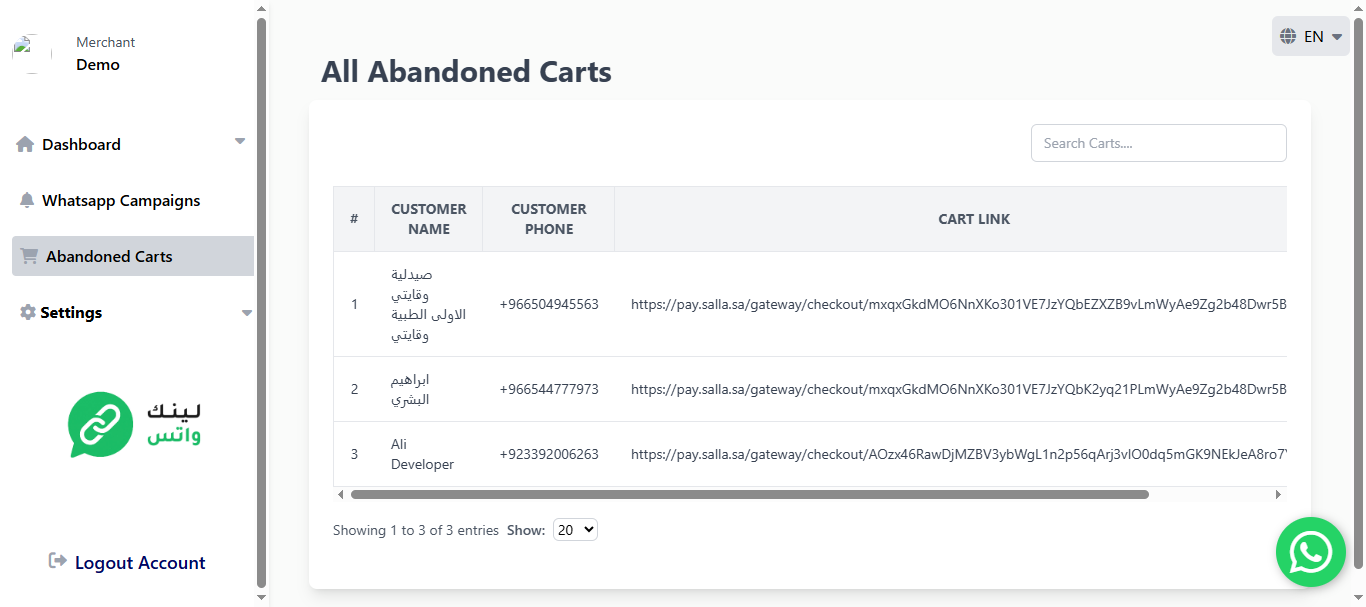Screen dimensions: 1366x607
Task: Open the first cart checkout link
Action: tap(957, 304)
